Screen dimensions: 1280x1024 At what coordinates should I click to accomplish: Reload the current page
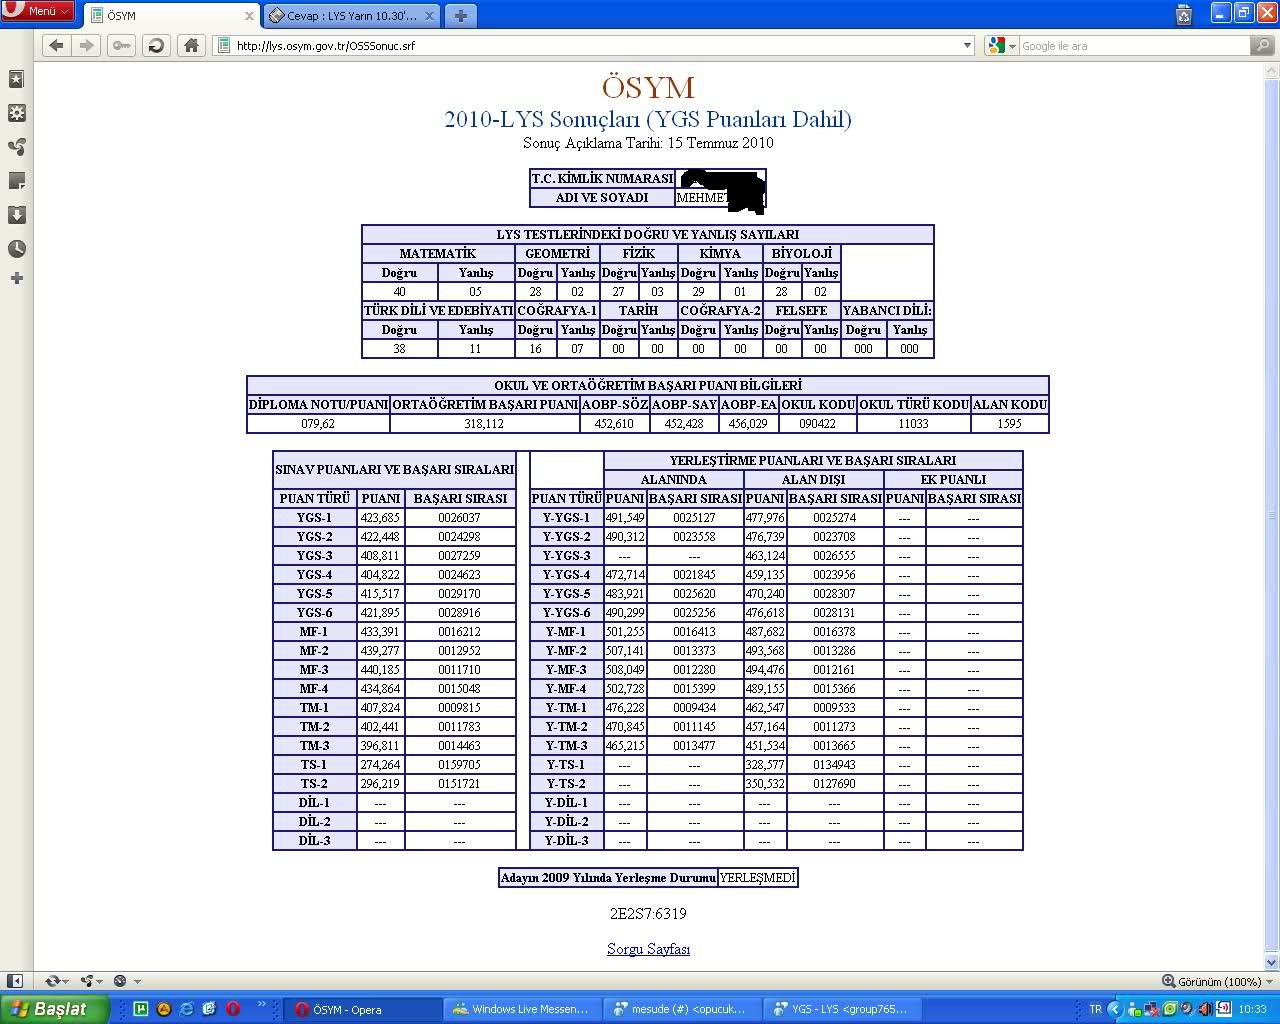(156, 45)
